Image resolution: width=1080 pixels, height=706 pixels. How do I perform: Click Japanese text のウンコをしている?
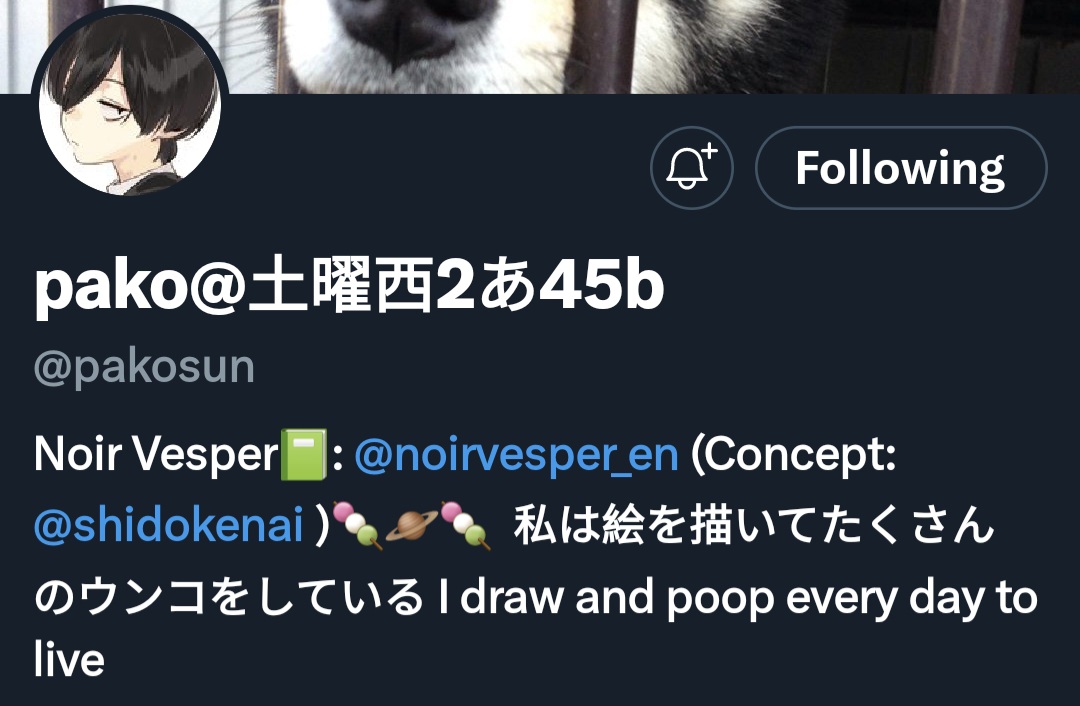click(x=229, y=596)
